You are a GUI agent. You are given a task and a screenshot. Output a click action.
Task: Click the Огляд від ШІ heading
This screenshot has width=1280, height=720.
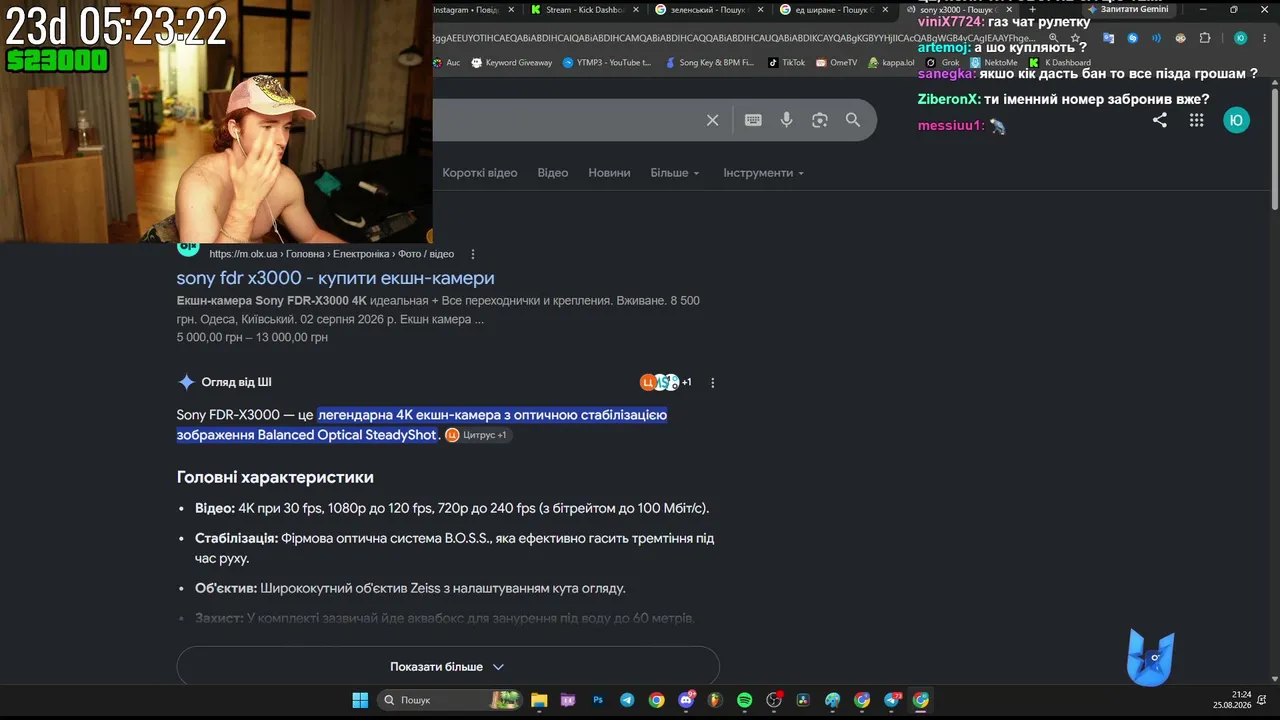point(236,382)
